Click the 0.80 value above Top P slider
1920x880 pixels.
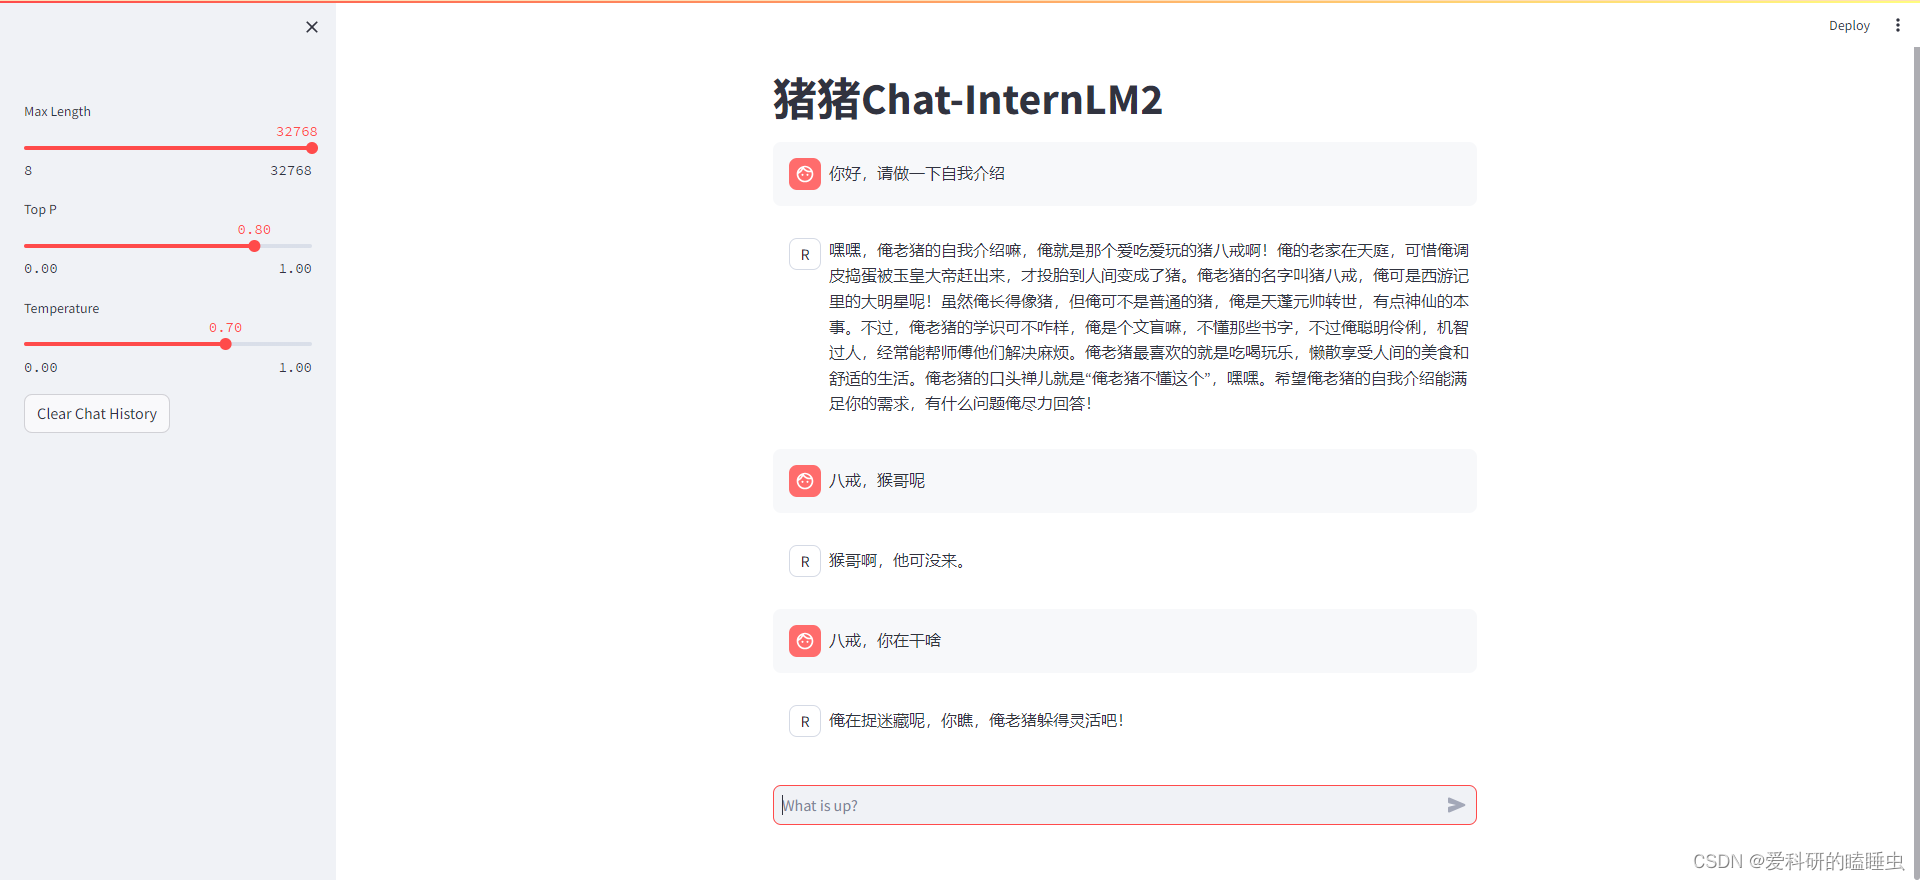(x=254, y=229)
